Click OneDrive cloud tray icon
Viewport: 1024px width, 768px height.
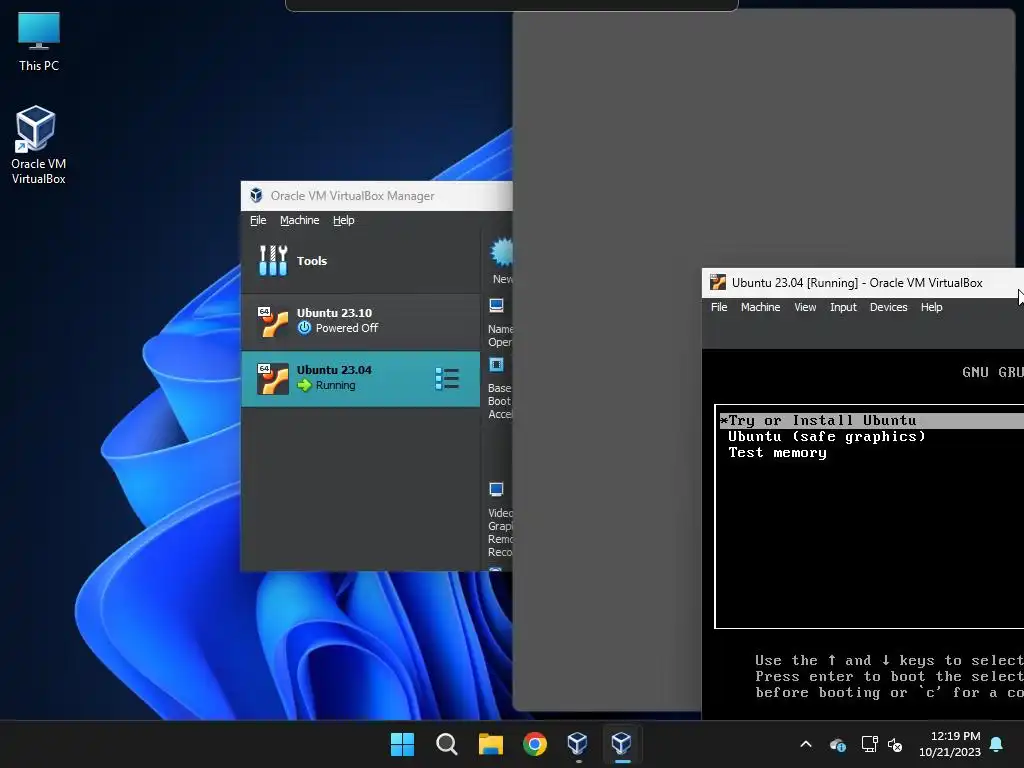pos(837,744)
